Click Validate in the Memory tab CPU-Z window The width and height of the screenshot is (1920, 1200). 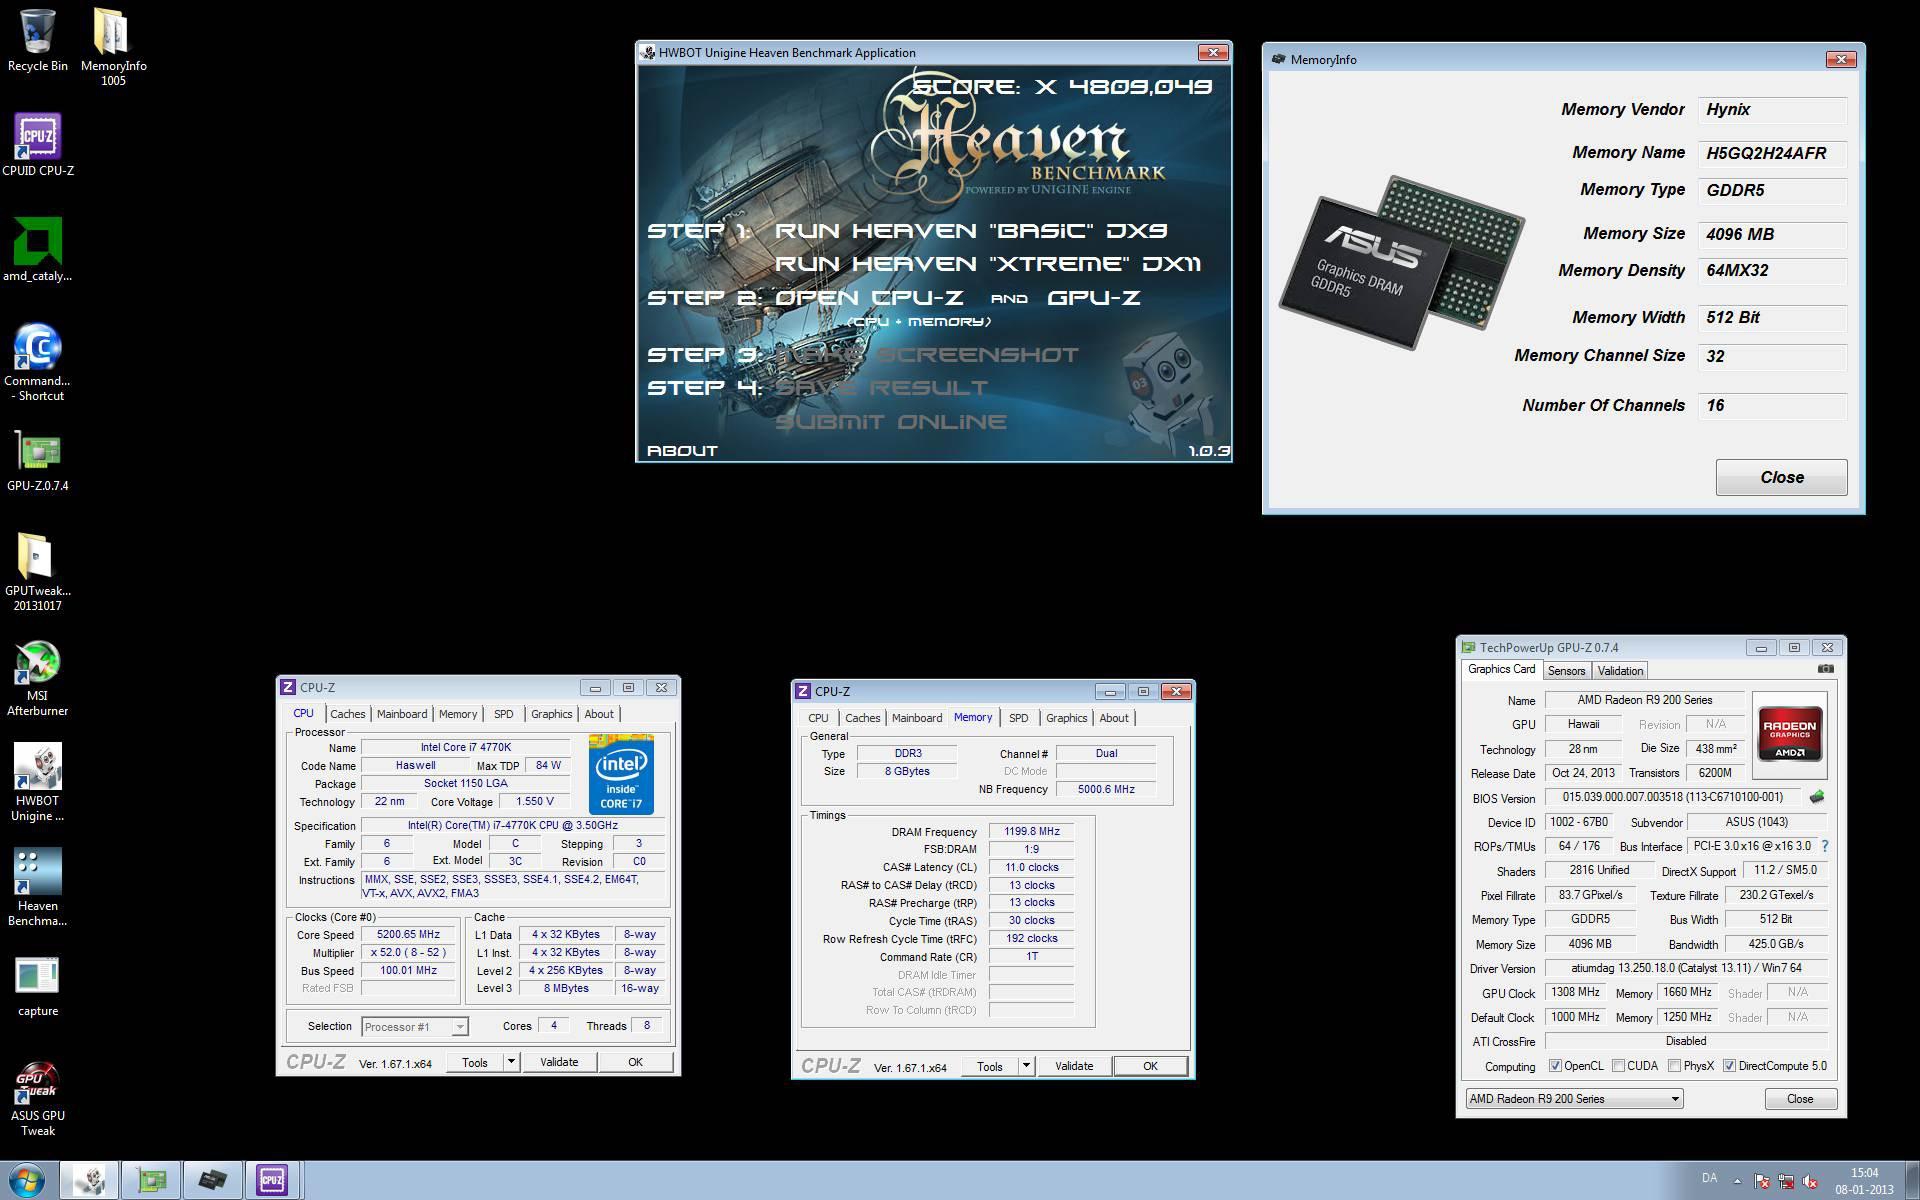[1074, 1066]
